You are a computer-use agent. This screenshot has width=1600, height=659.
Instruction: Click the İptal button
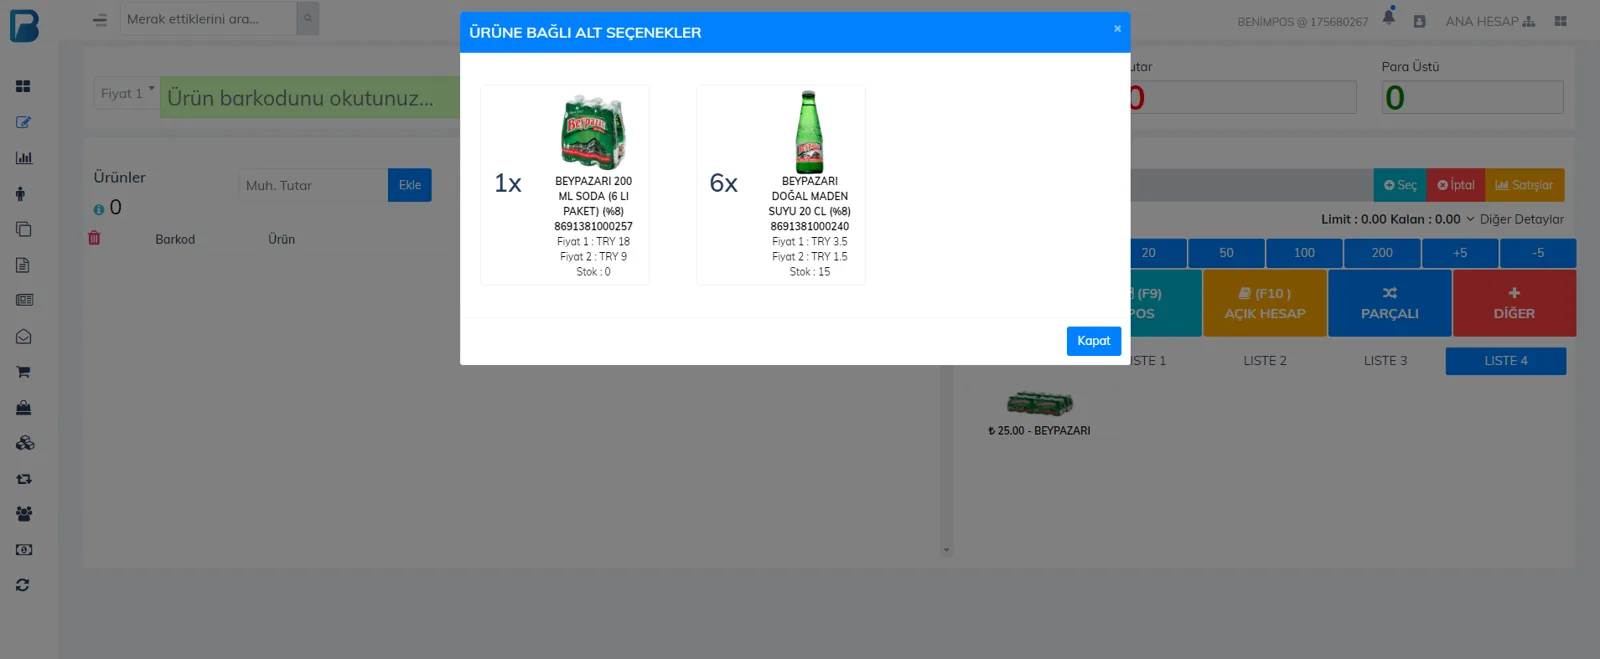click(1456, 185)
